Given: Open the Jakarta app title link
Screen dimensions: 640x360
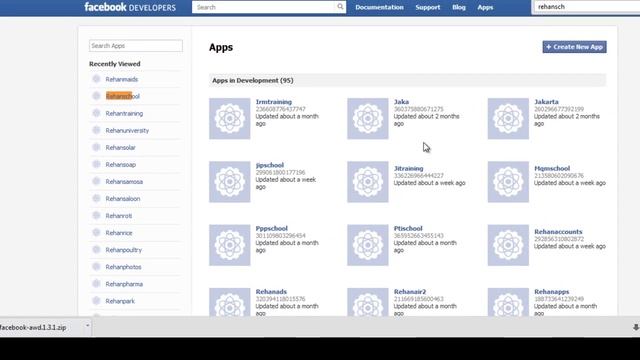Looking at the screenshot, I should pos(546,102).
